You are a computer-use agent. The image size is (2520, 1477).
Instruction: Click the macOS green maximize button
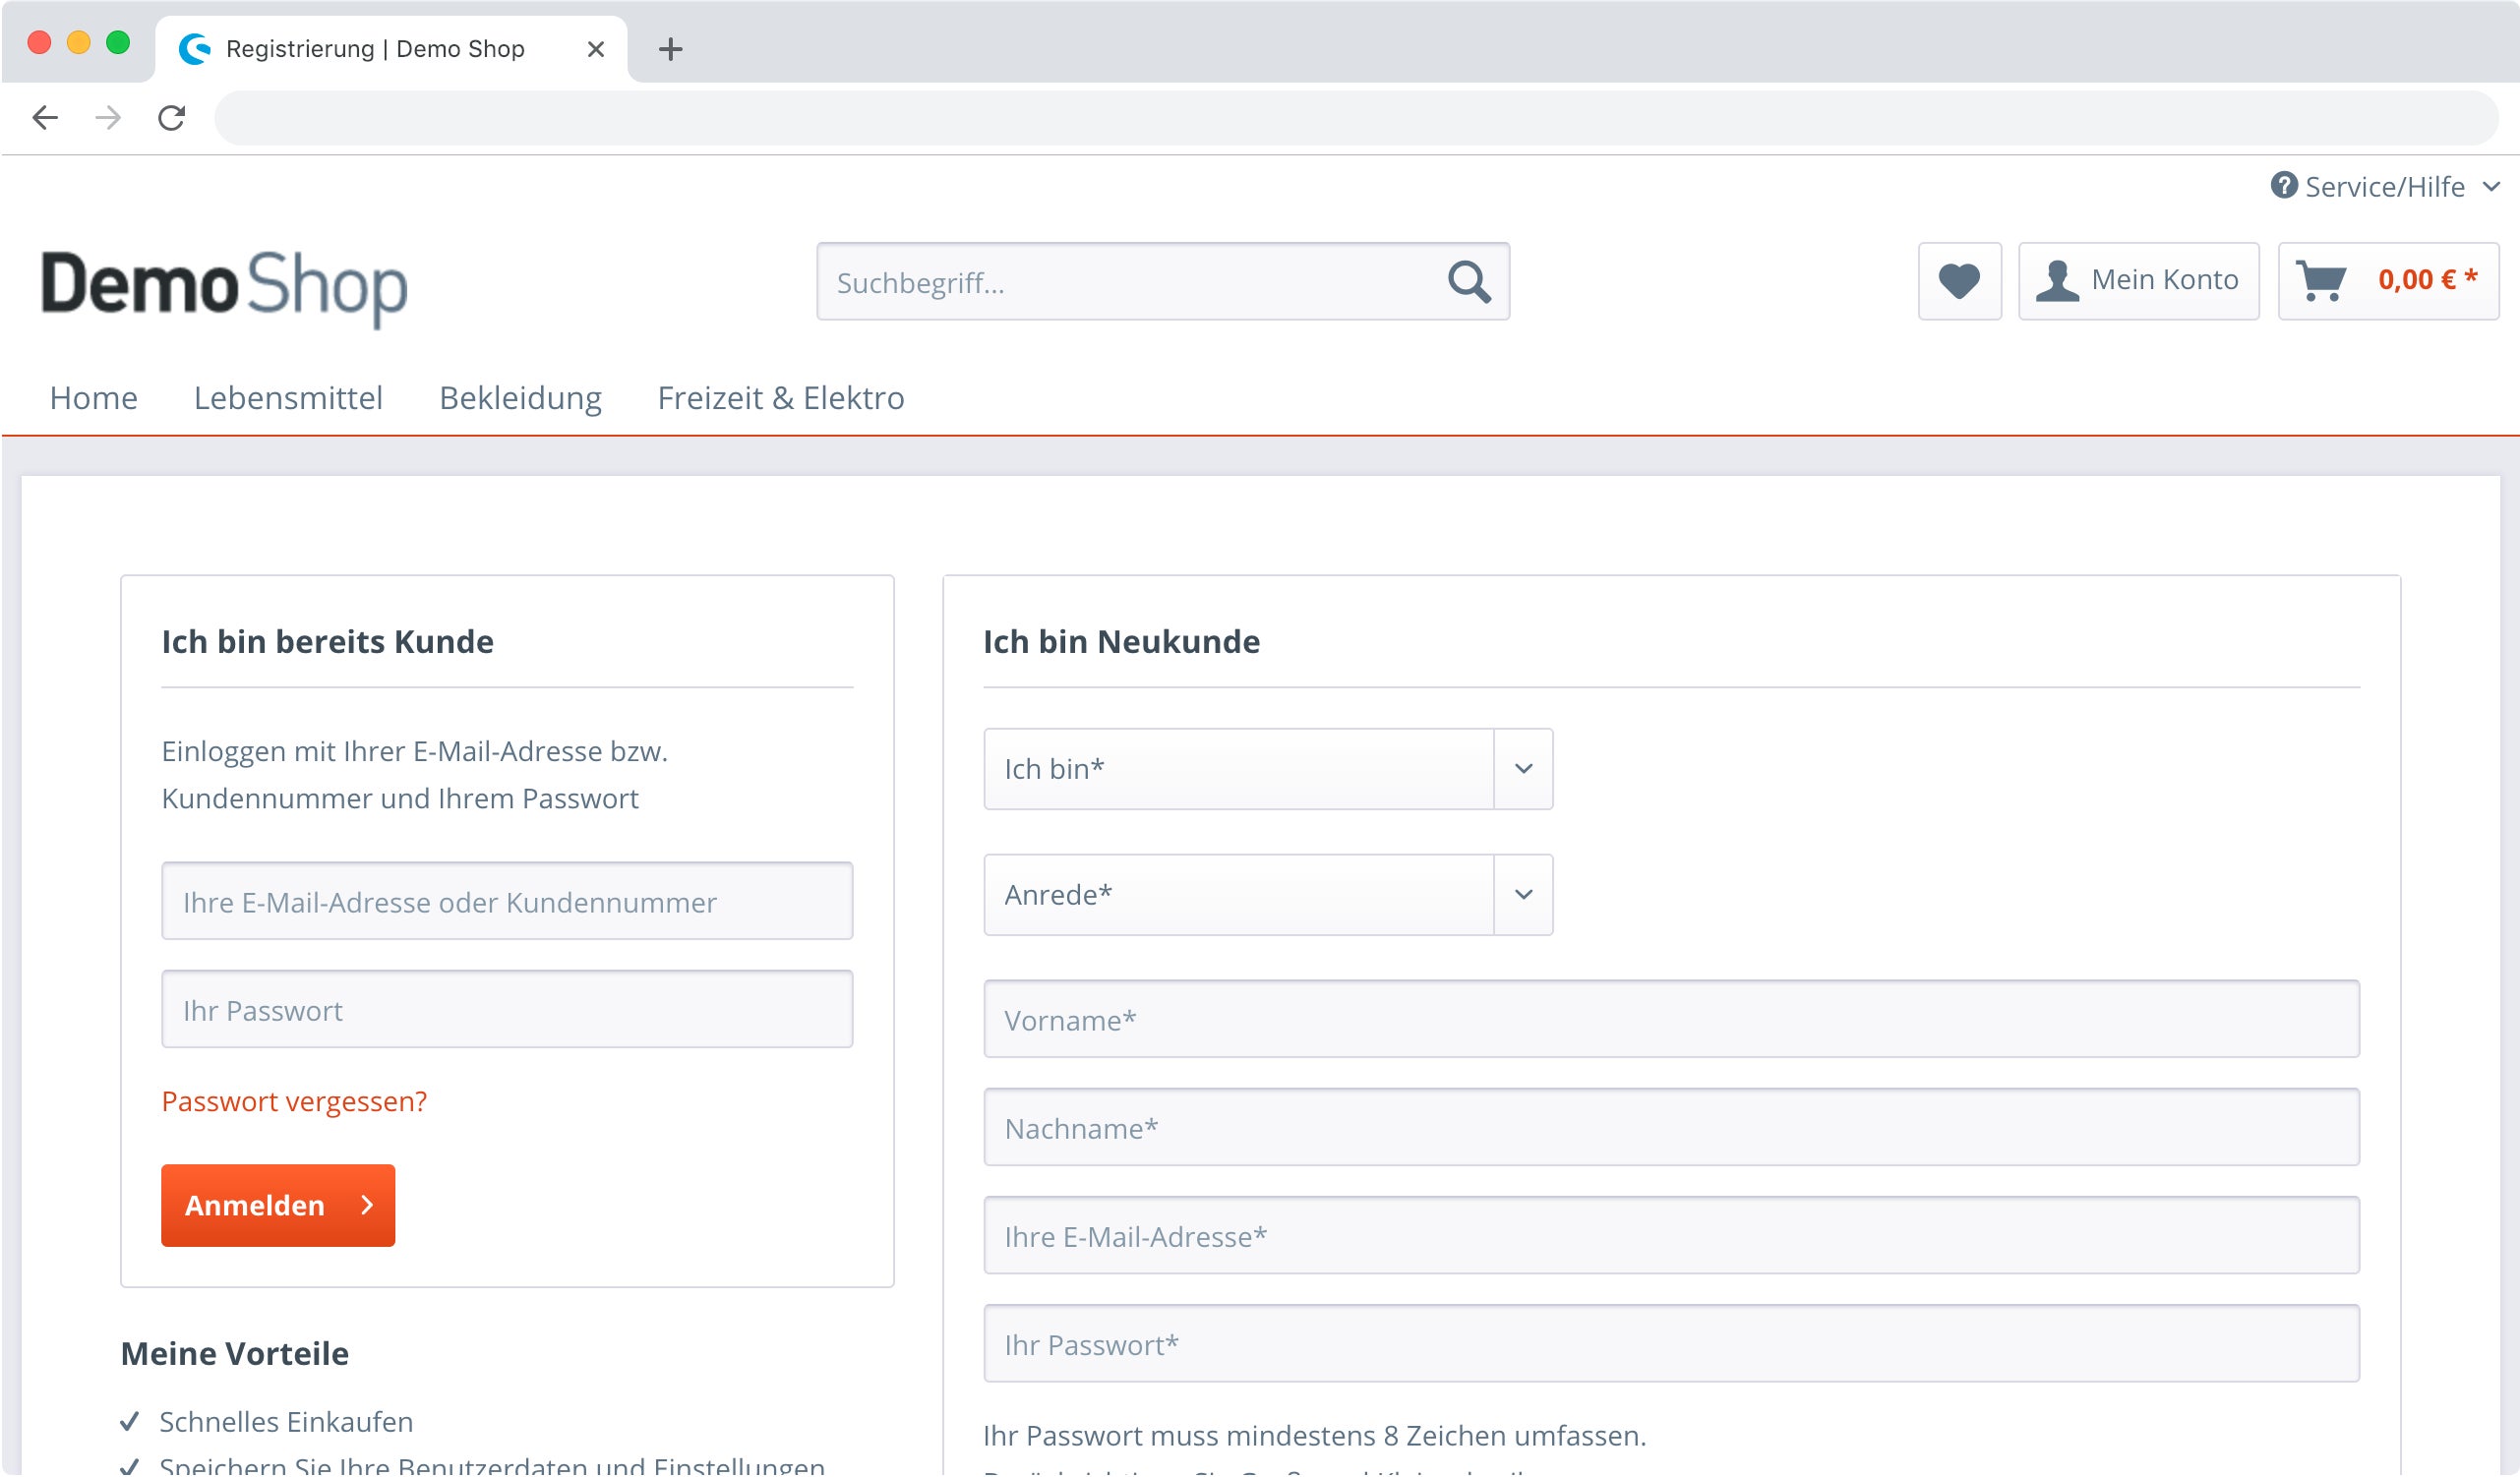(x=118, y=42)
